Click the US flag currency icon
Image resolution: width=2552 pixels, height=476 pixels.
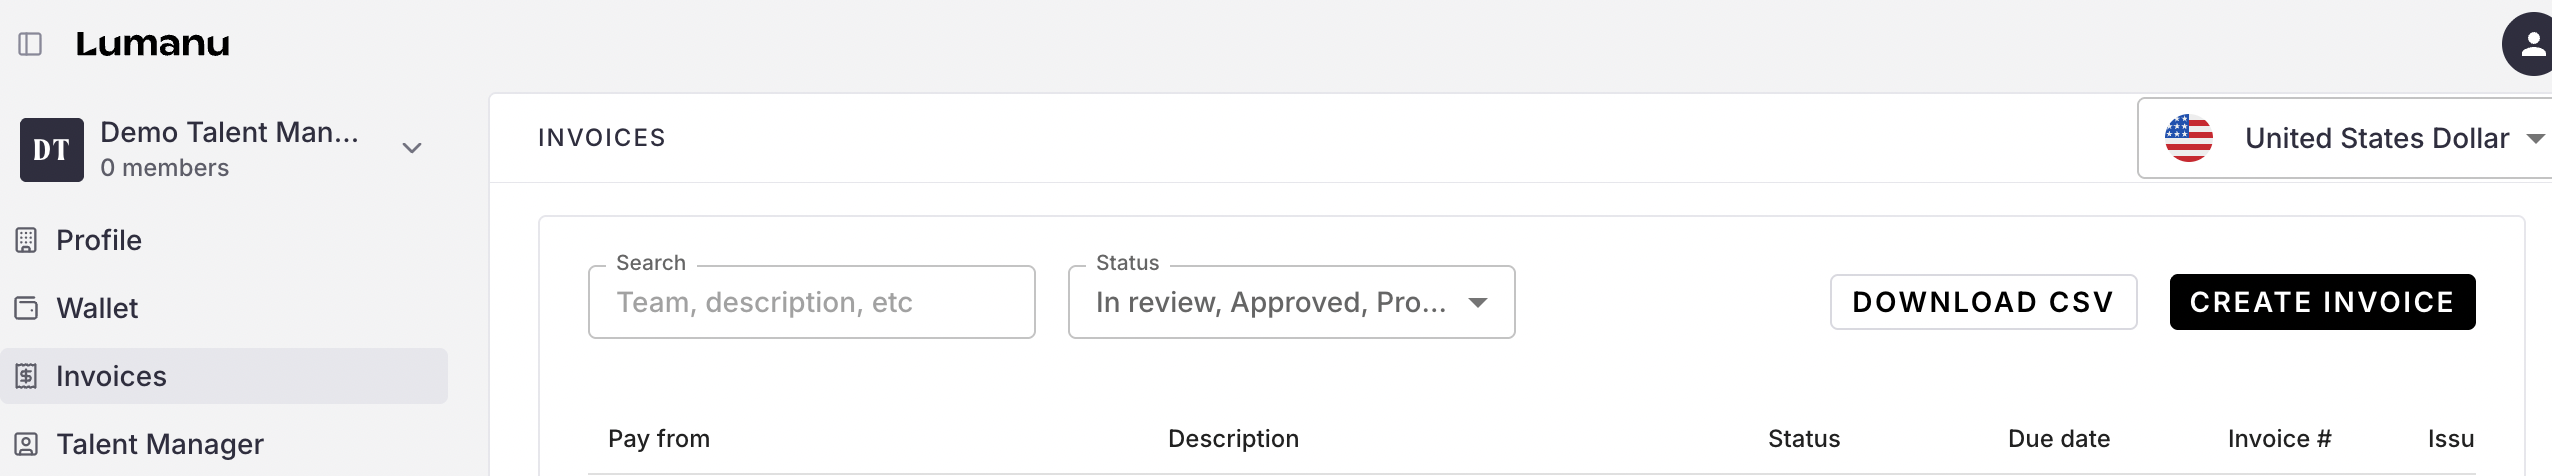tap(2188, 138)
